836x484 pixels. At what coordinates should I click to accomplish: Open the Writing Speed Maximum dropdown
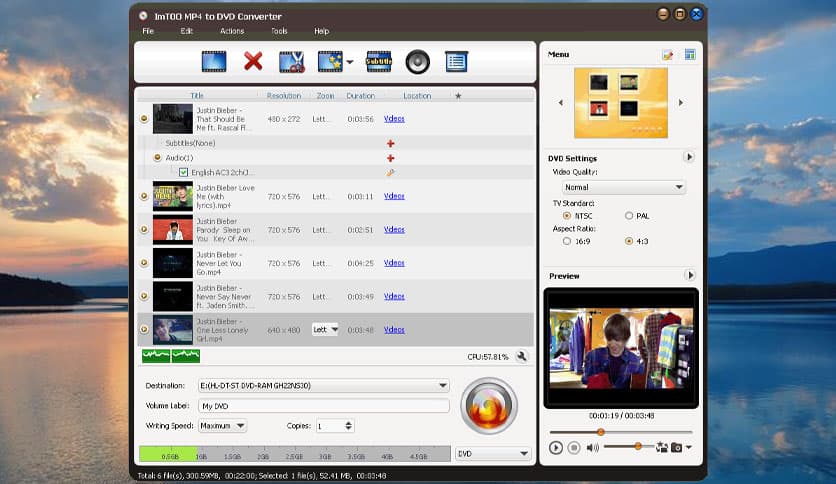[222, 426]
